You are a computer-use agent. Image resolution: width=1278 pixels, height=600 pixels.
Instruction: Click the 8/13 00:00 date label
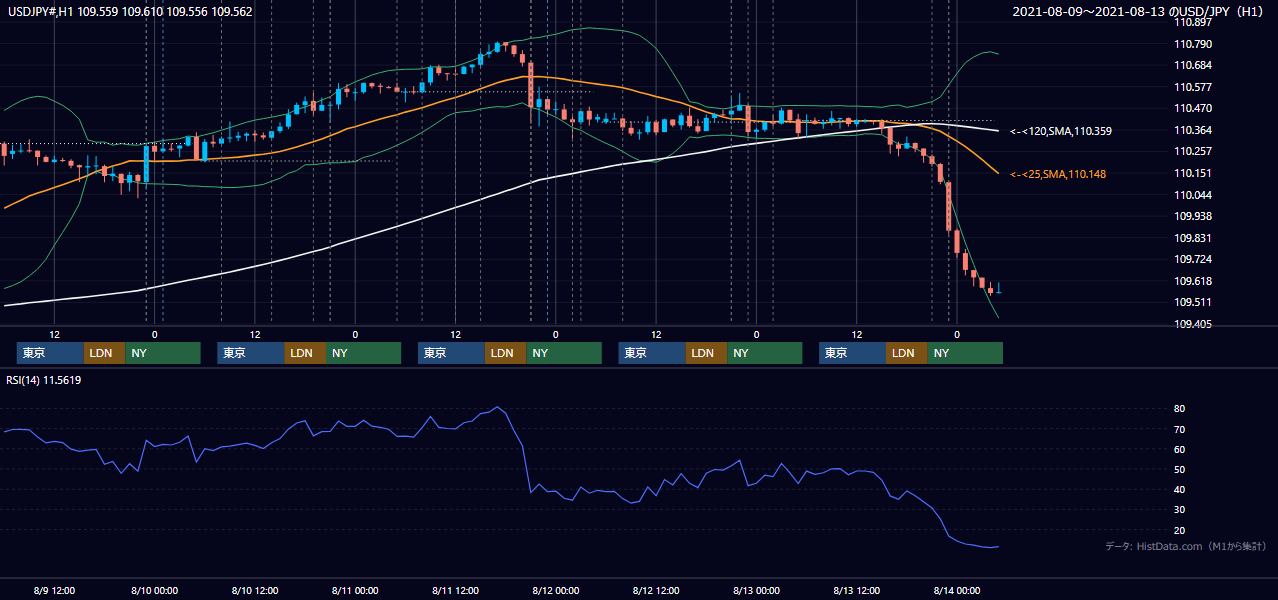pos(756,590)
